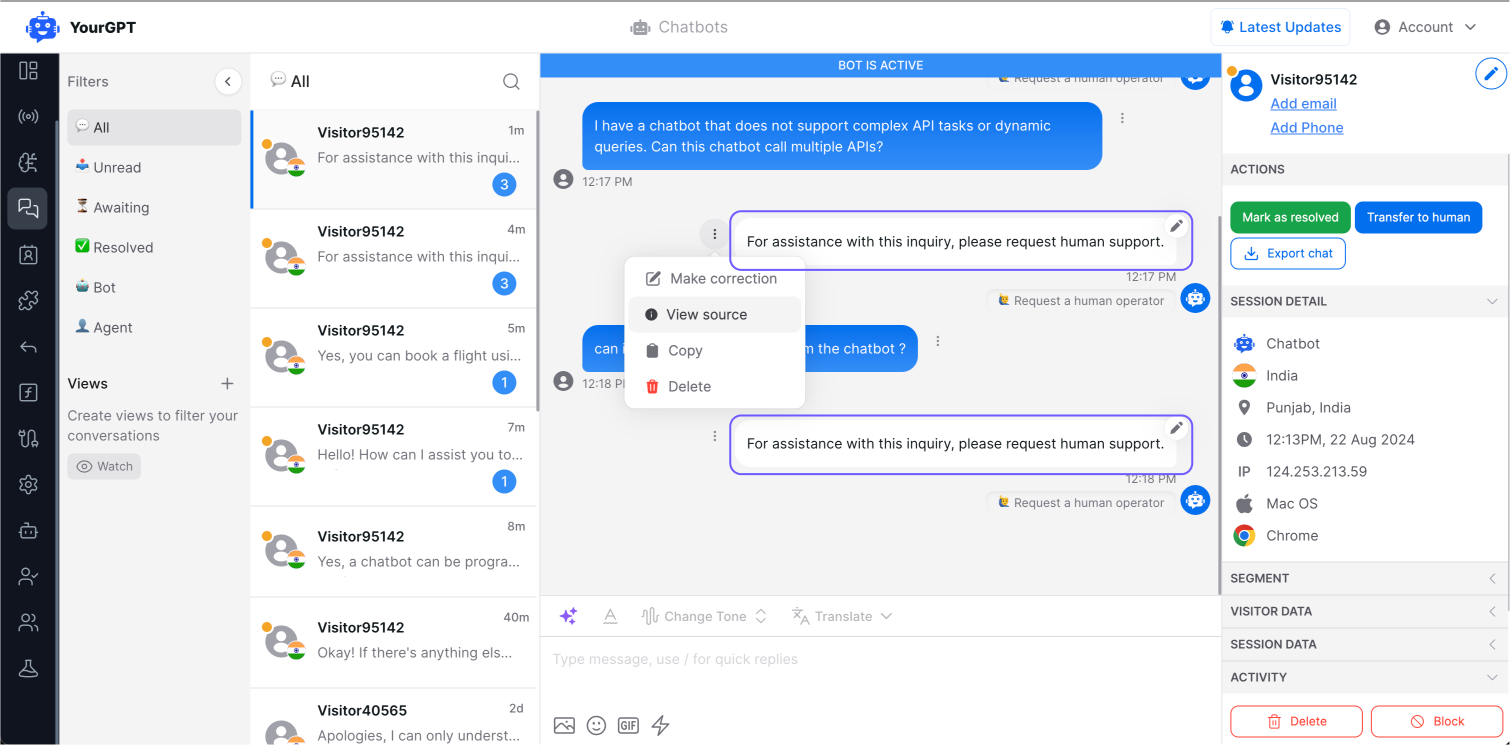Open the Change Tone dropdown

click(x=704, y=616)
